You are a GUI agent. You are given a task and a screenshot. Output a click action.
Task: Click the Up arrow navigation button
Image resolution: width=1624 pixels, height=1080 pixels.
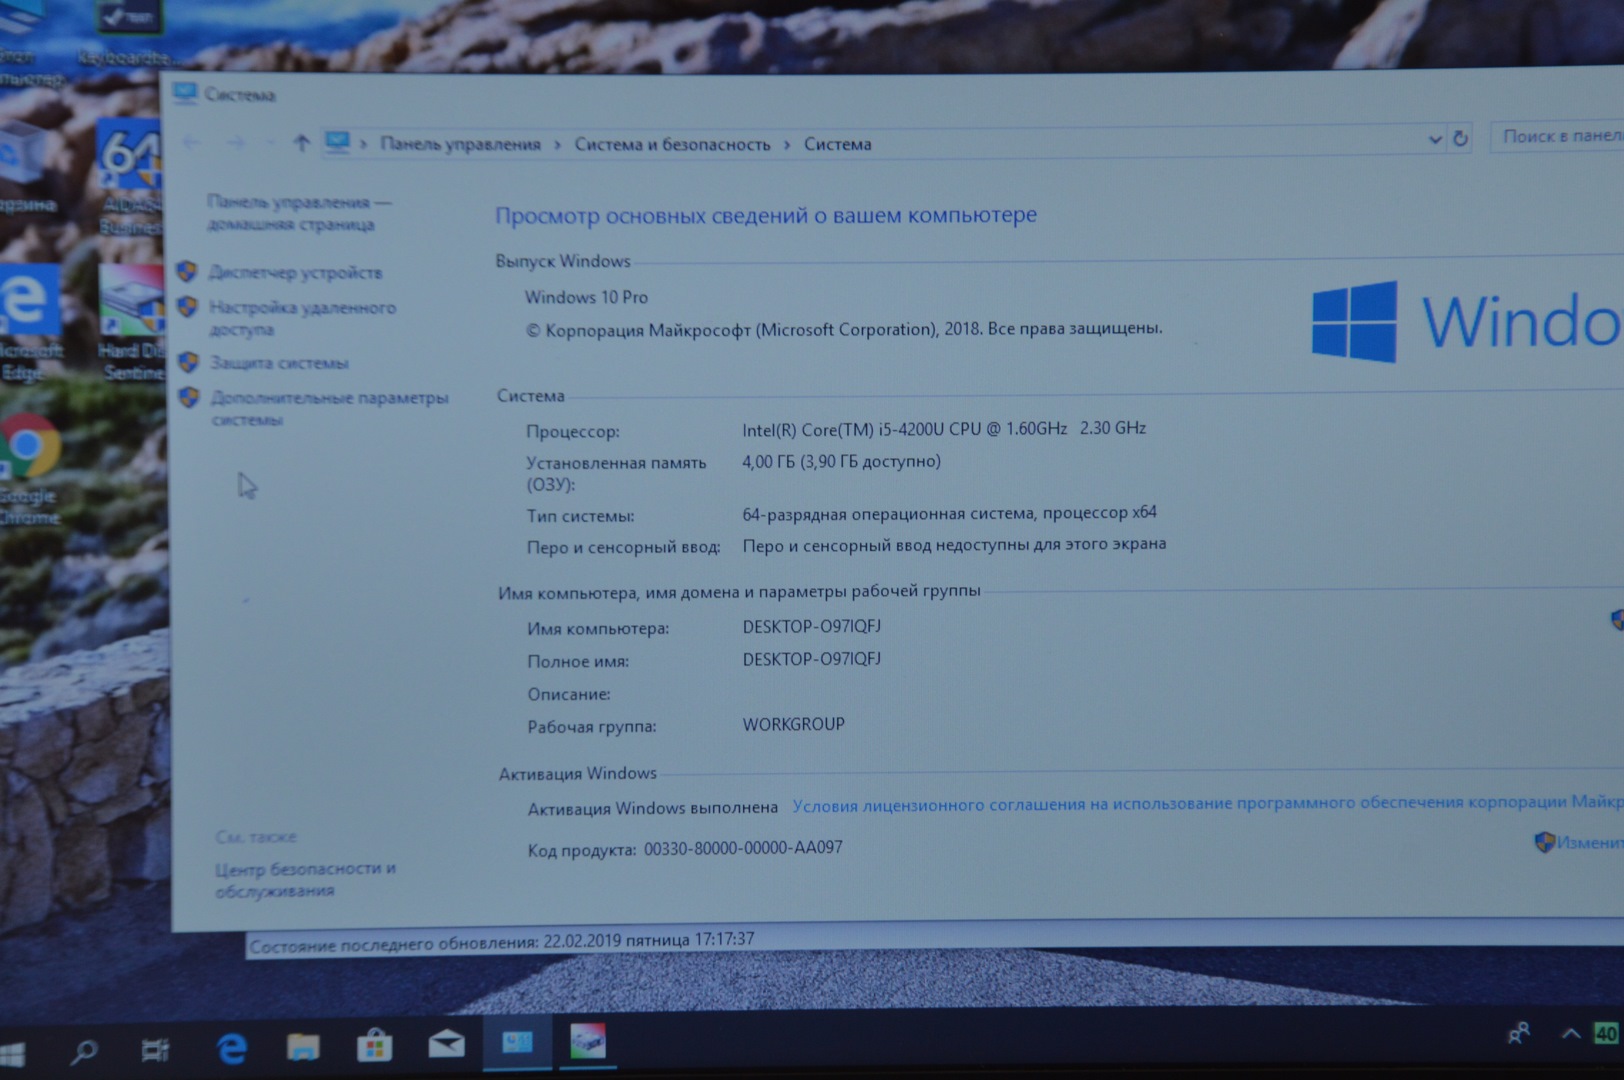point(301,144)
